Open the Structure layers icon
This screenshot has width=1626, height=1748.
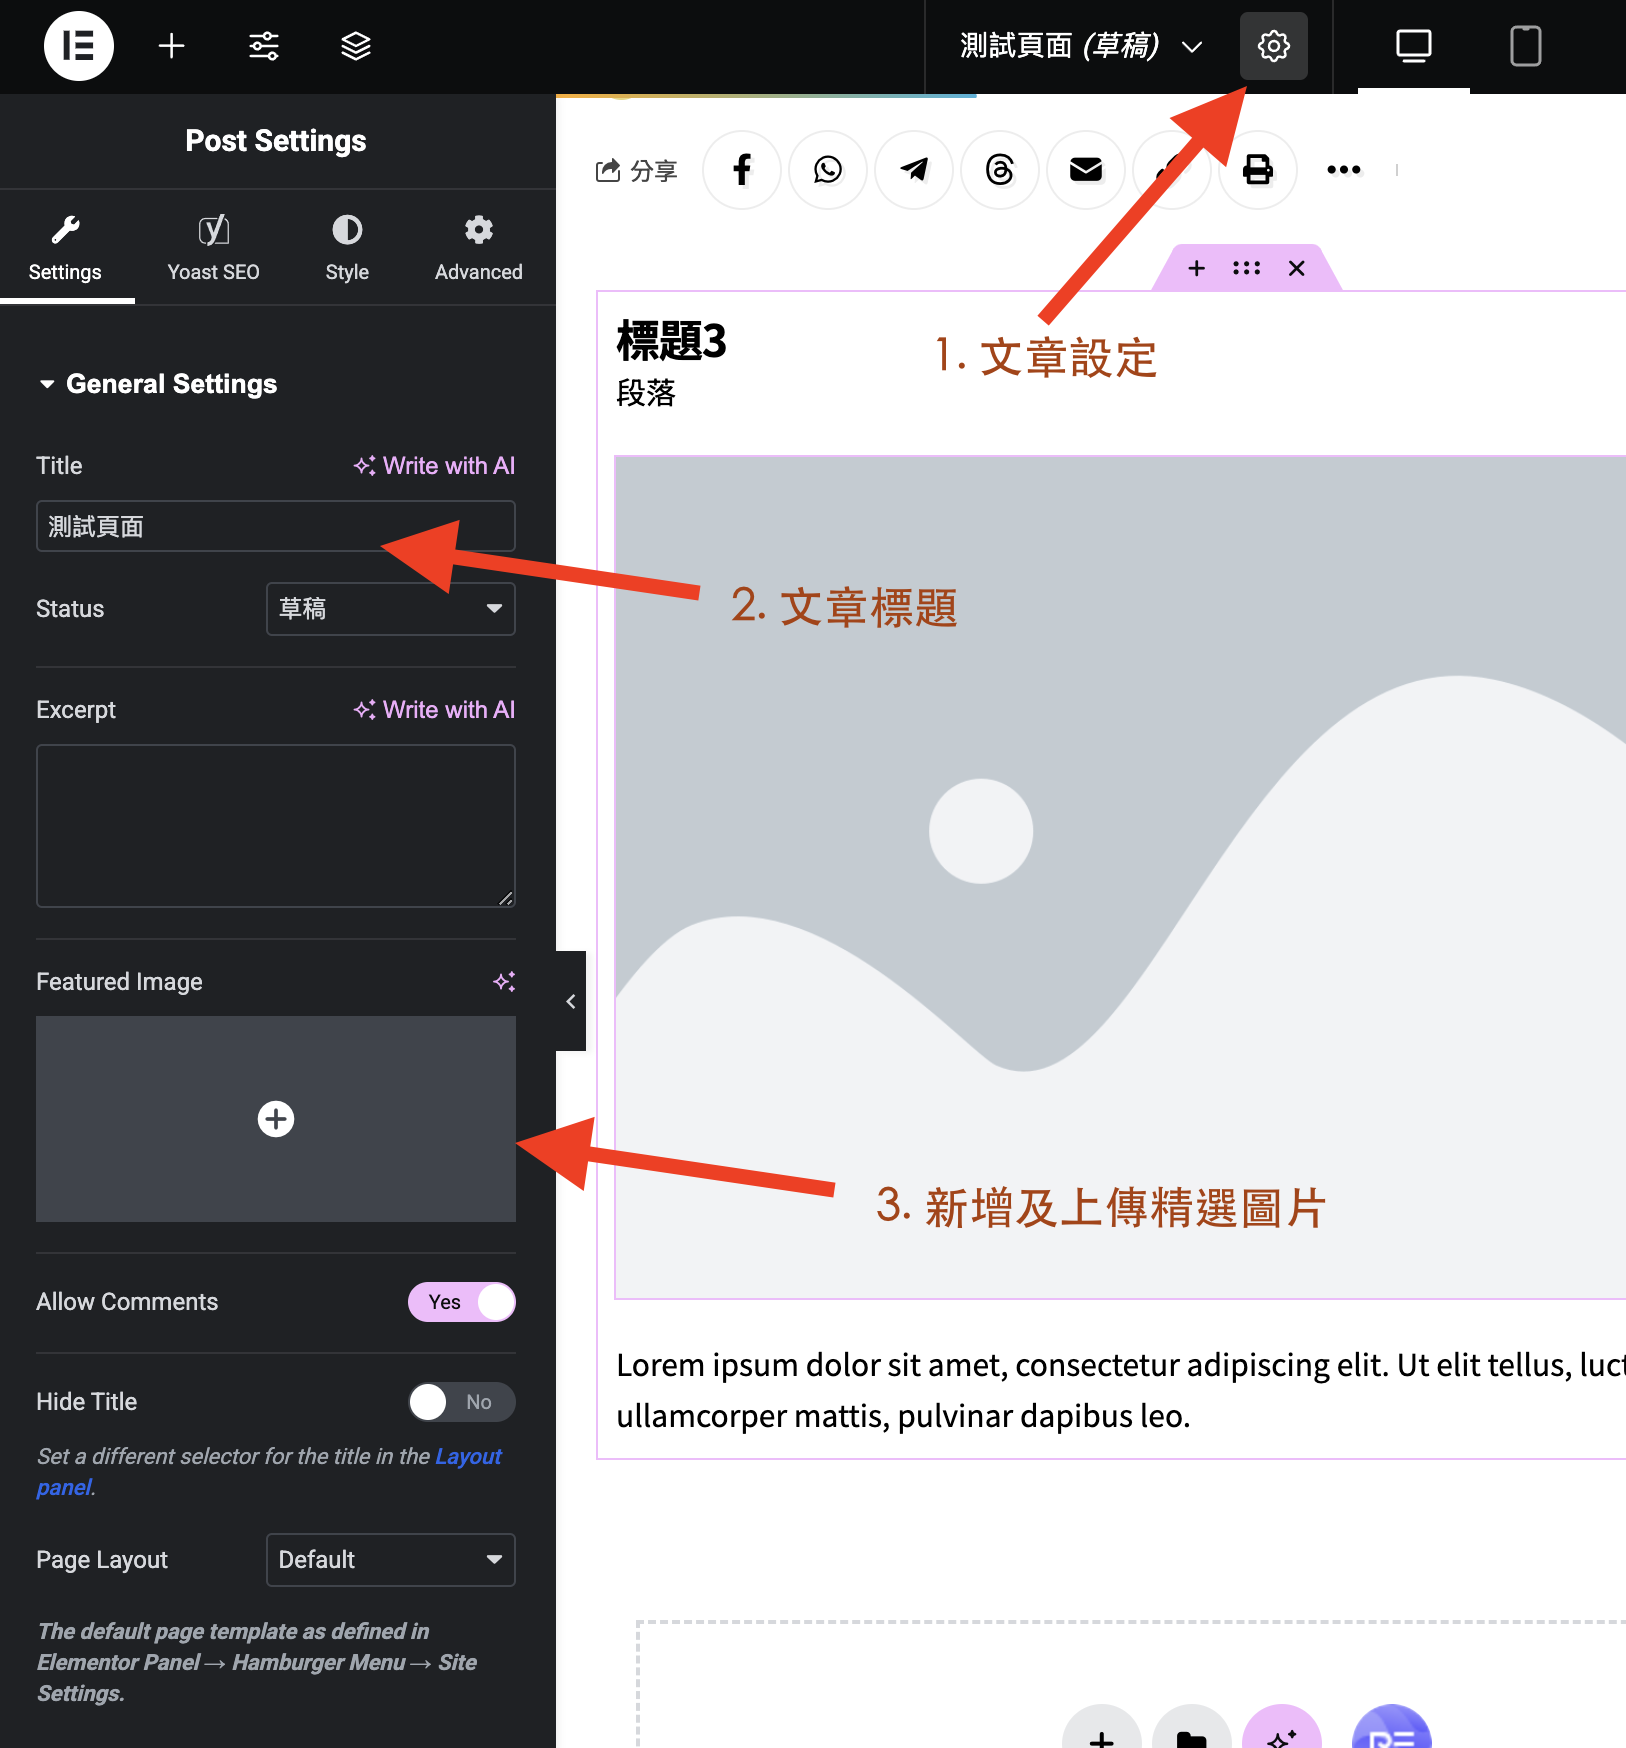click(356, 46)
